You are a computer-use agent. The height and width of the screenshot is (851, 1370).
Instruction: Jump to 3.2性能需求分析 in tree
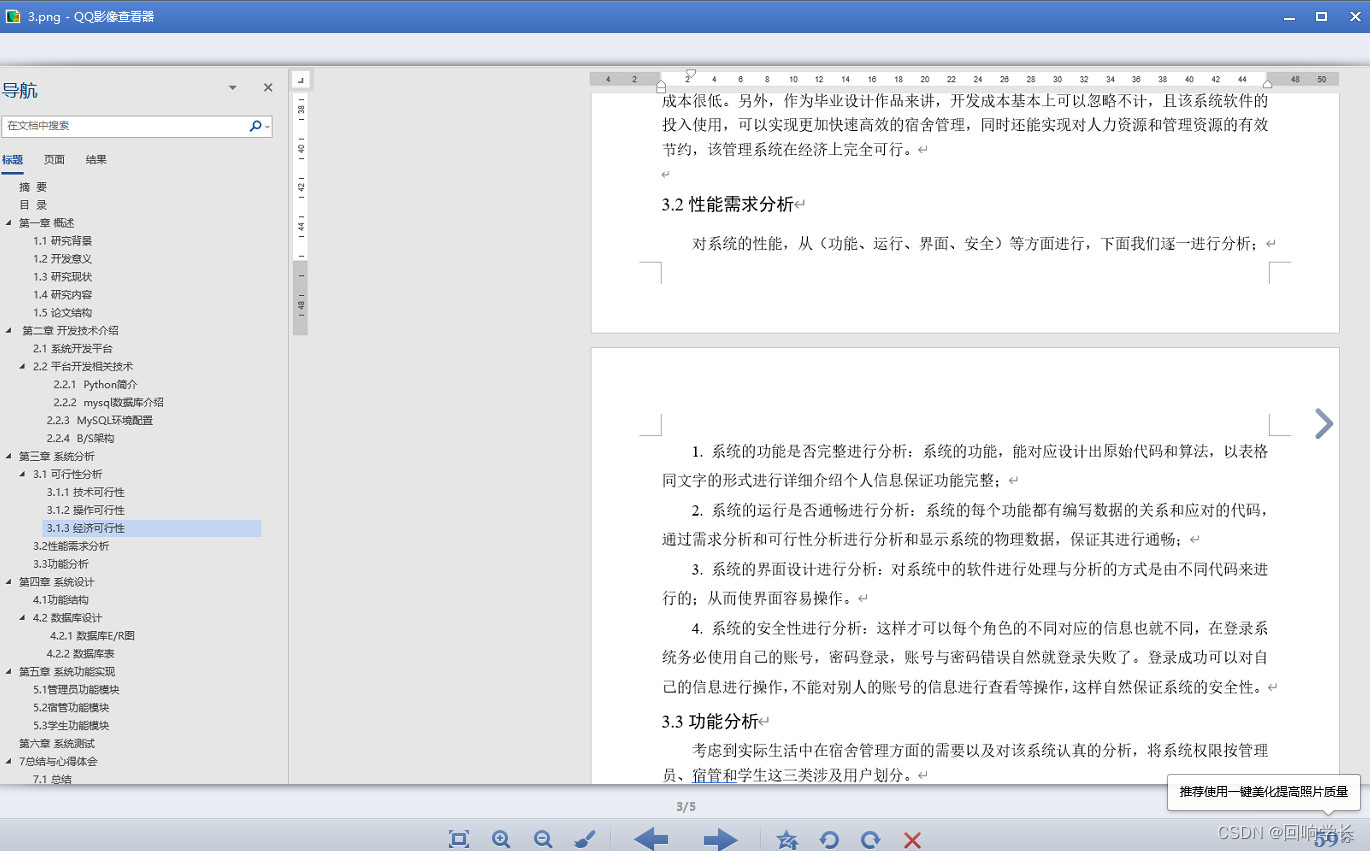(71, 547)
